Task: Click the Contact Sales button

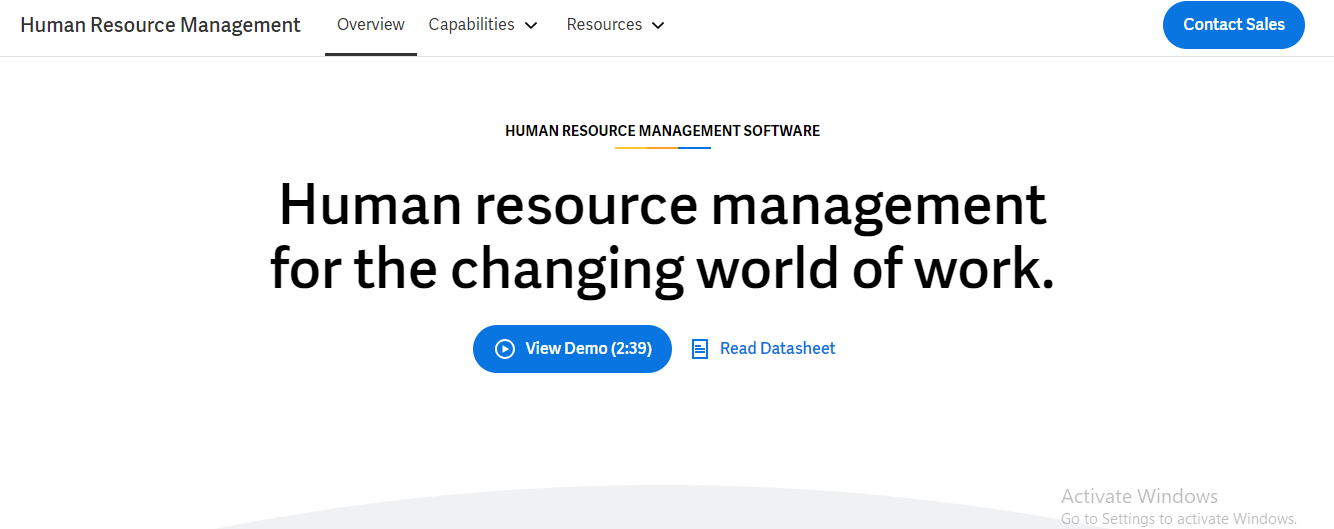Action: pyautogui.click(x=1234, y=25)
